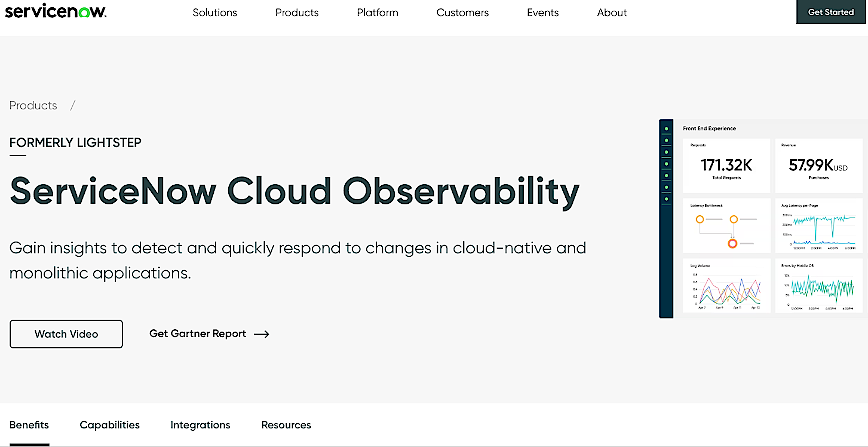Image resolution: width=868 pixels, height=447 pixels.
Task: Click the ServiceNow logo
Action: [55, 11]
